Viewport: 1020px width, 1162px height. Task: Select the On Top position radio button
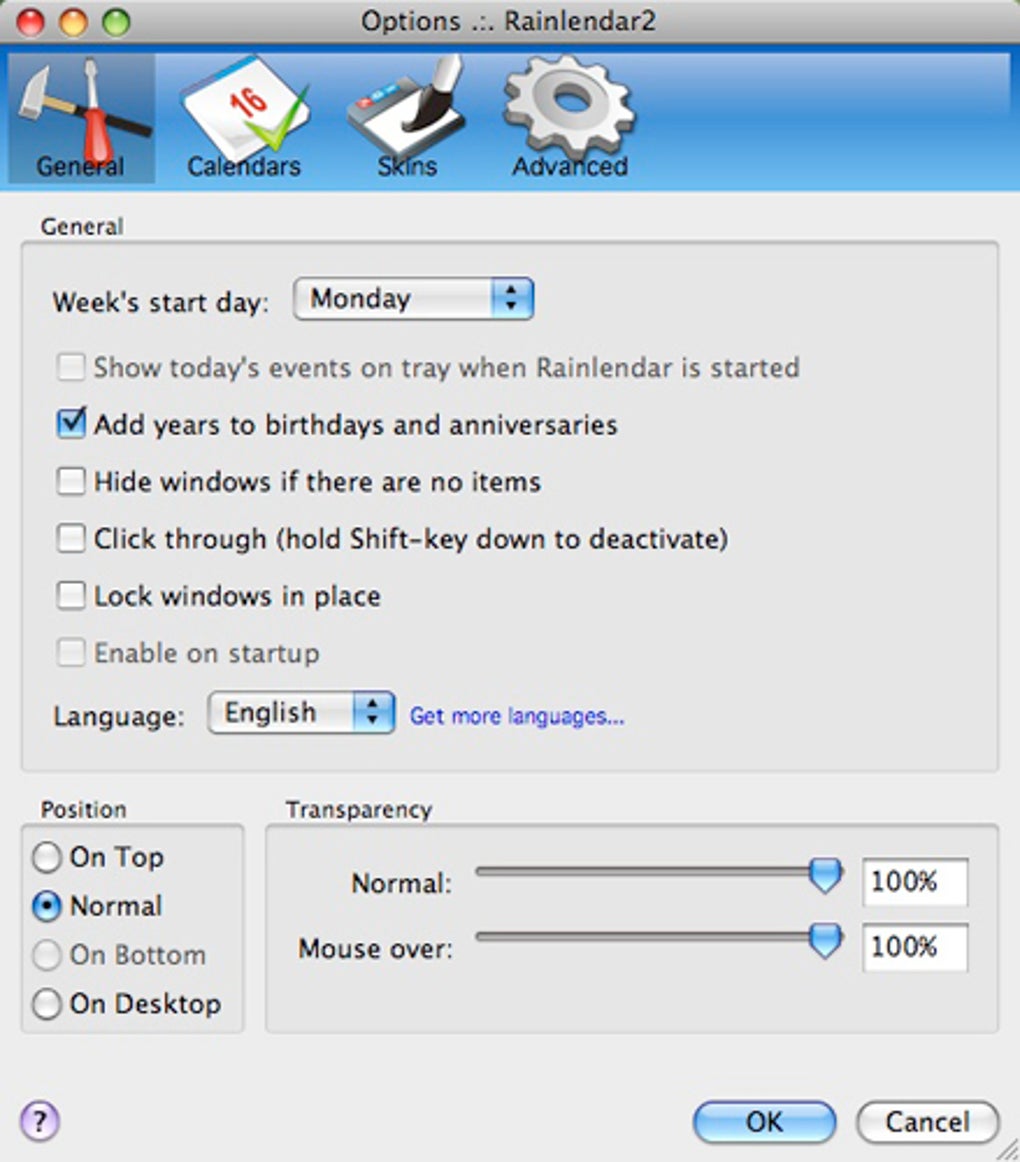47,857
